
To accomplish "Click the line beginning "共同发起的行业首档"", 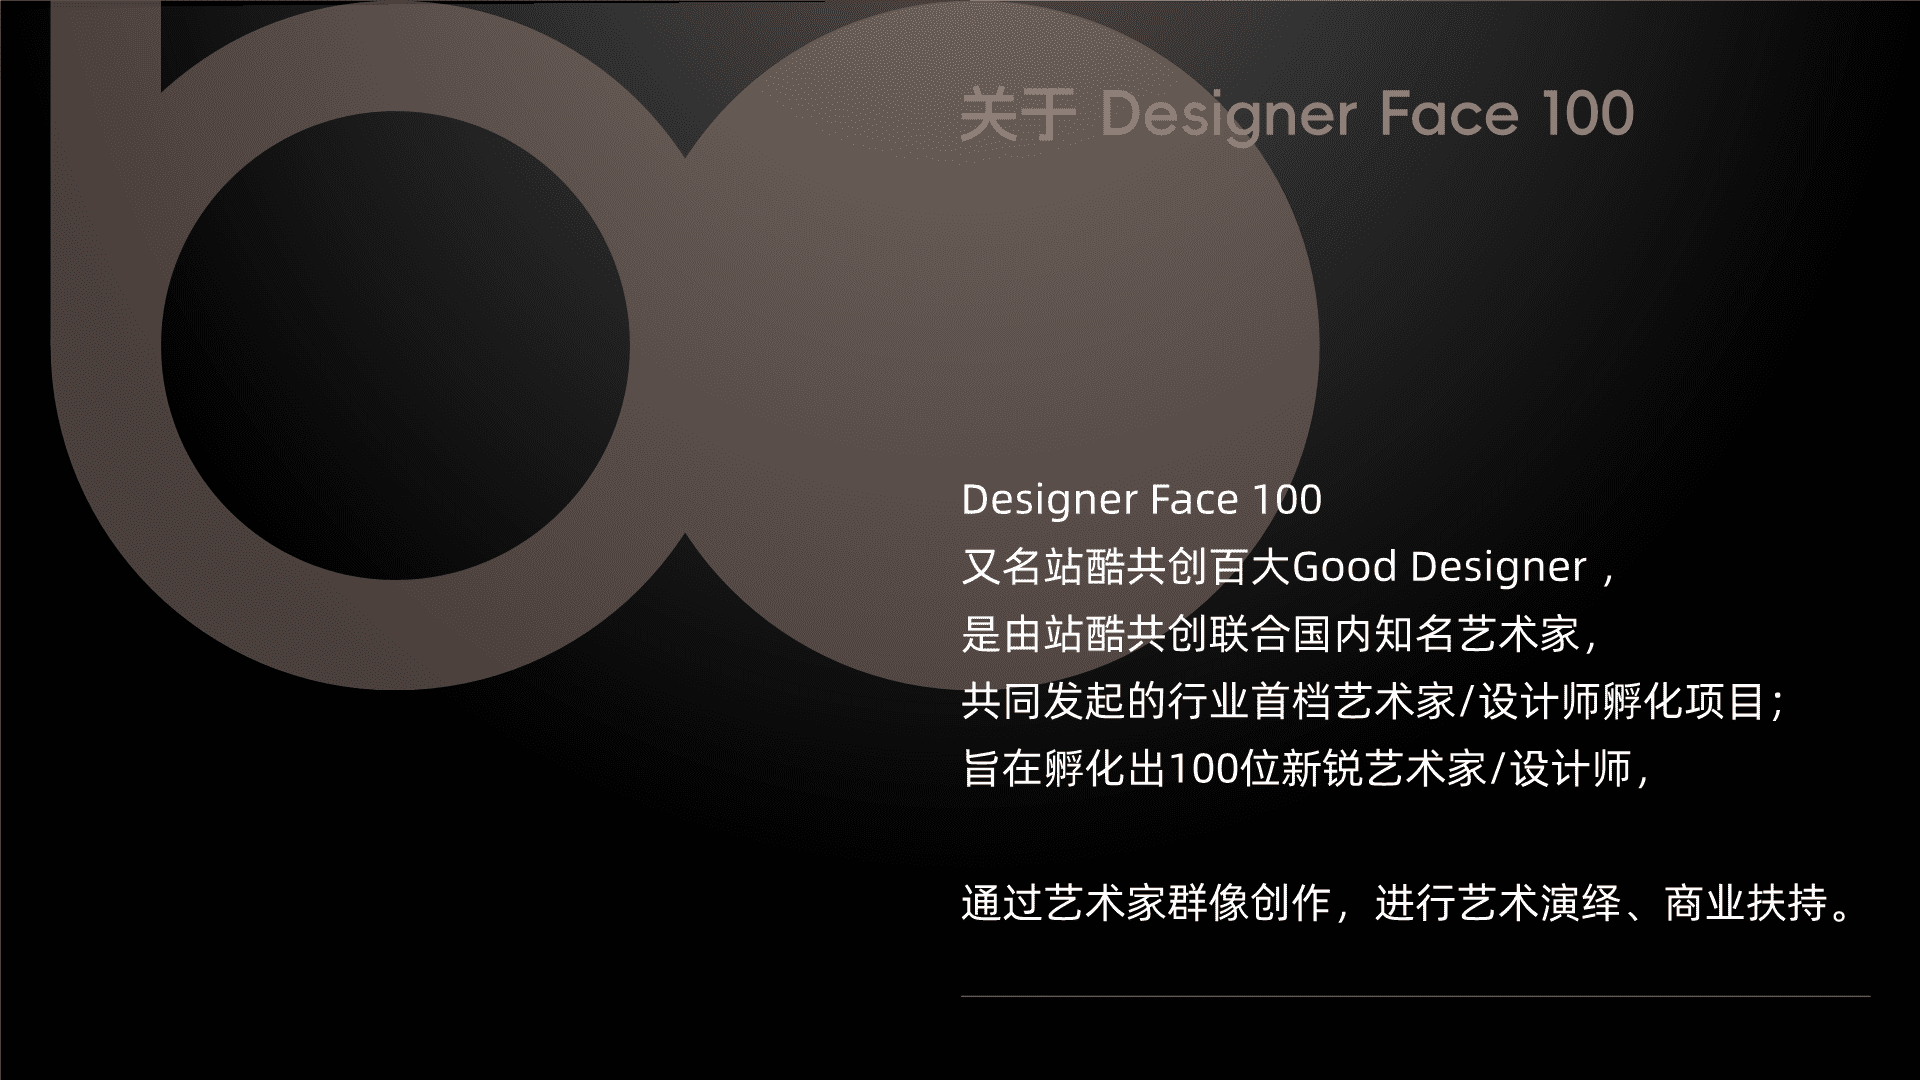I will coord(1373,702).
